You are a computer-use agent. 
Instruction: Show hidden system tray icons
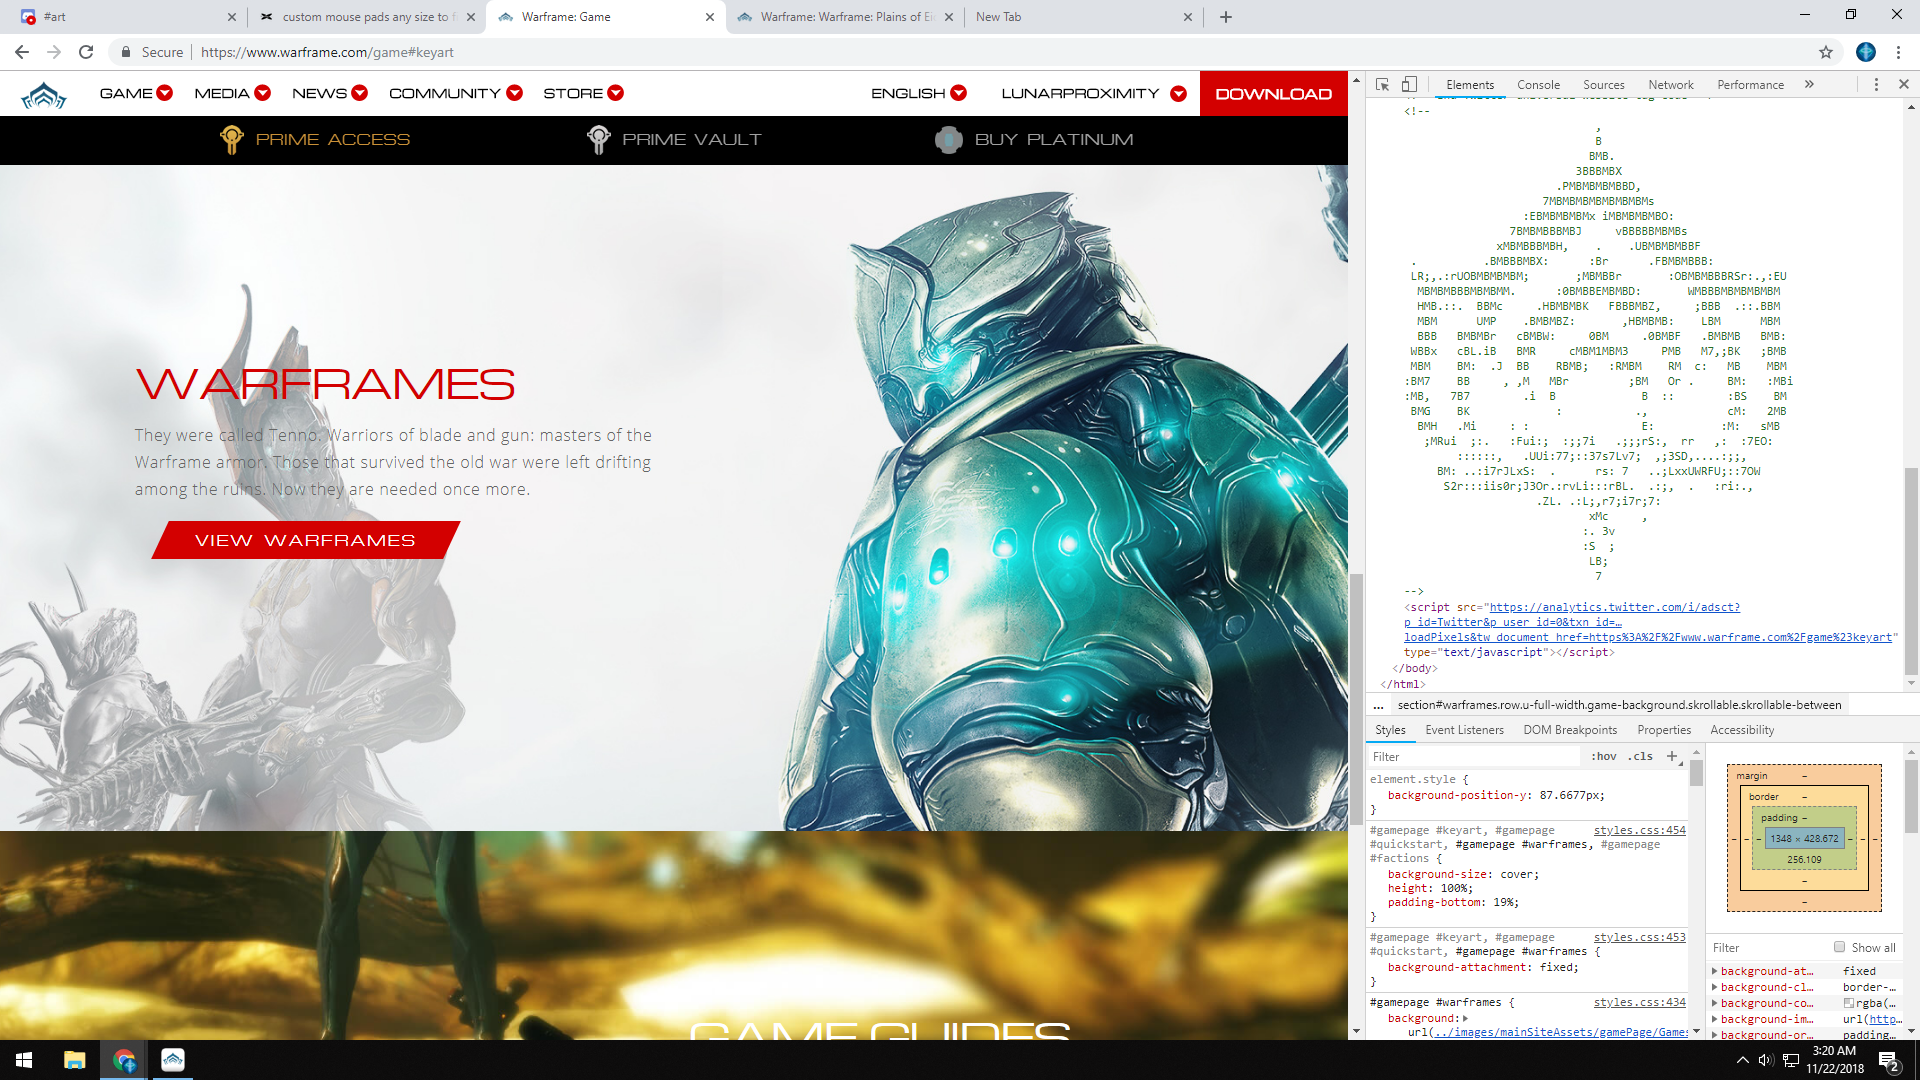1743,1060
